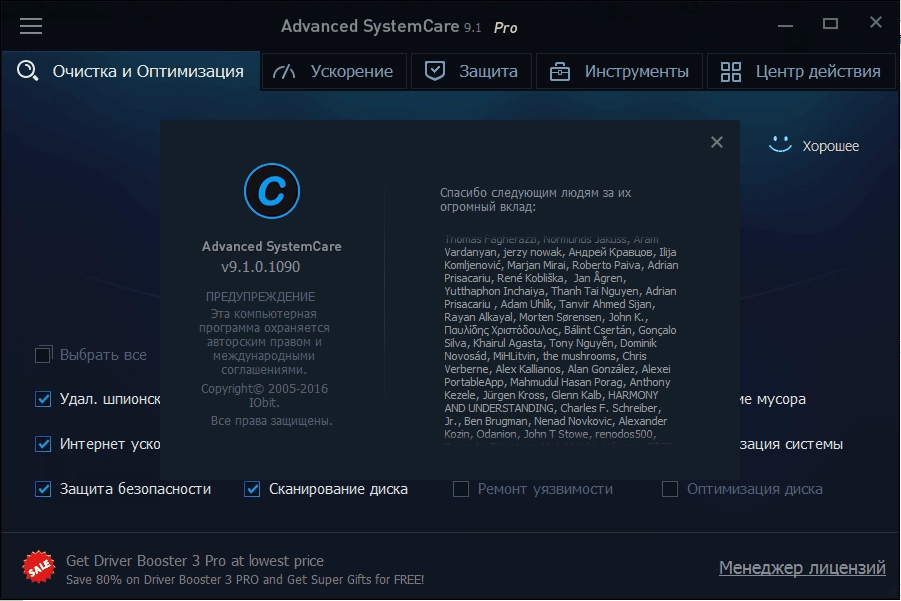This screenshot has width=901, height=601.
Task: Click Save 80% on Driver Booster text
Action: click(x=245, y=580)
